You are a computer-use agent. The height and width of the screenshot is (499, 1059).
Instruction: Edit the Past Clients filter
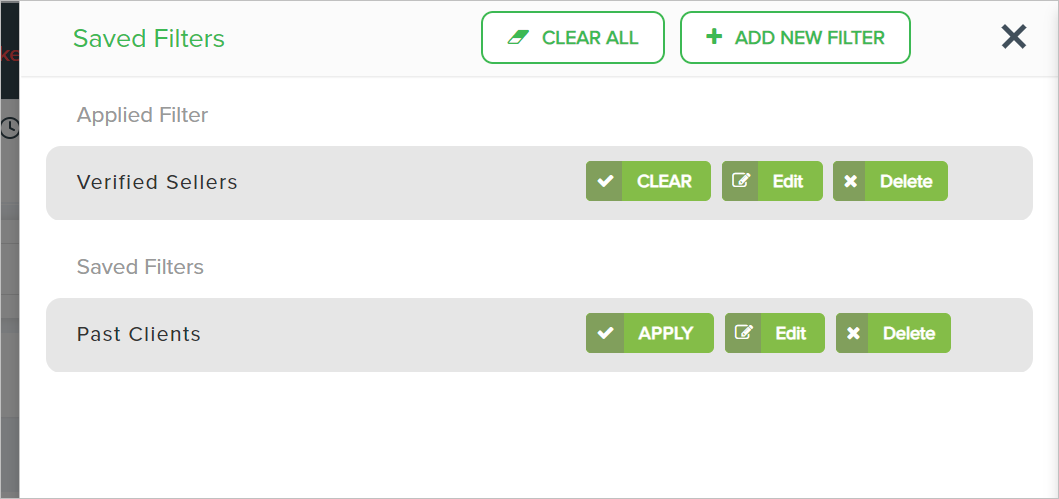790,333
